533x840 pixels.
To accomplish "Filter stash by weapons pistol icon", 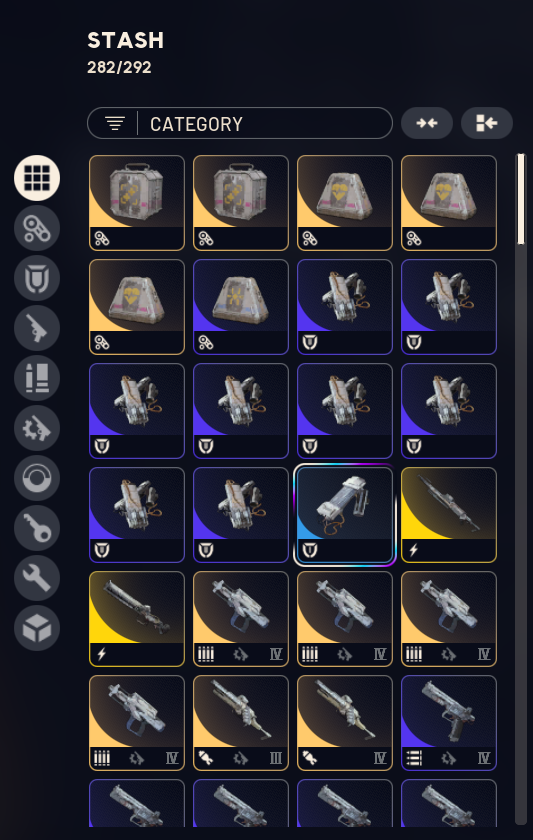I will pyautogui.click(x=37, y=328).
